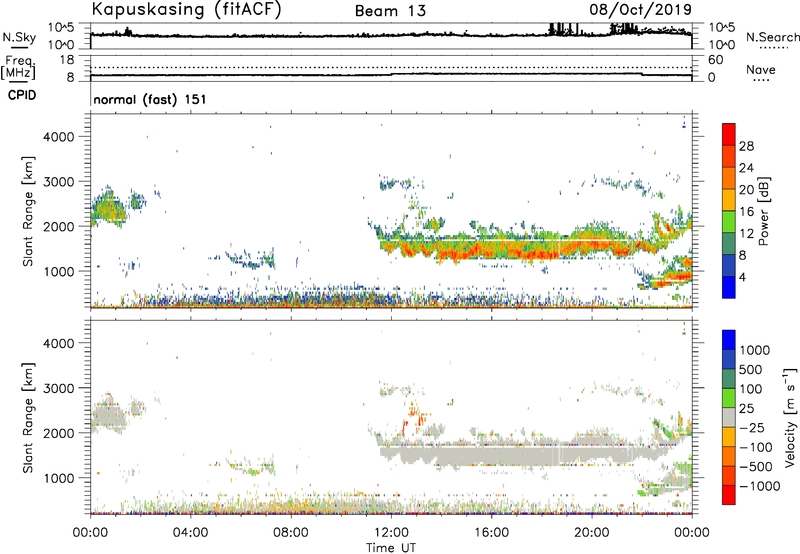Image resolution: width=800 pixels, height=554 pixels.
Task: Select the 24 label on Power colorbar
Action: [746, 168]
